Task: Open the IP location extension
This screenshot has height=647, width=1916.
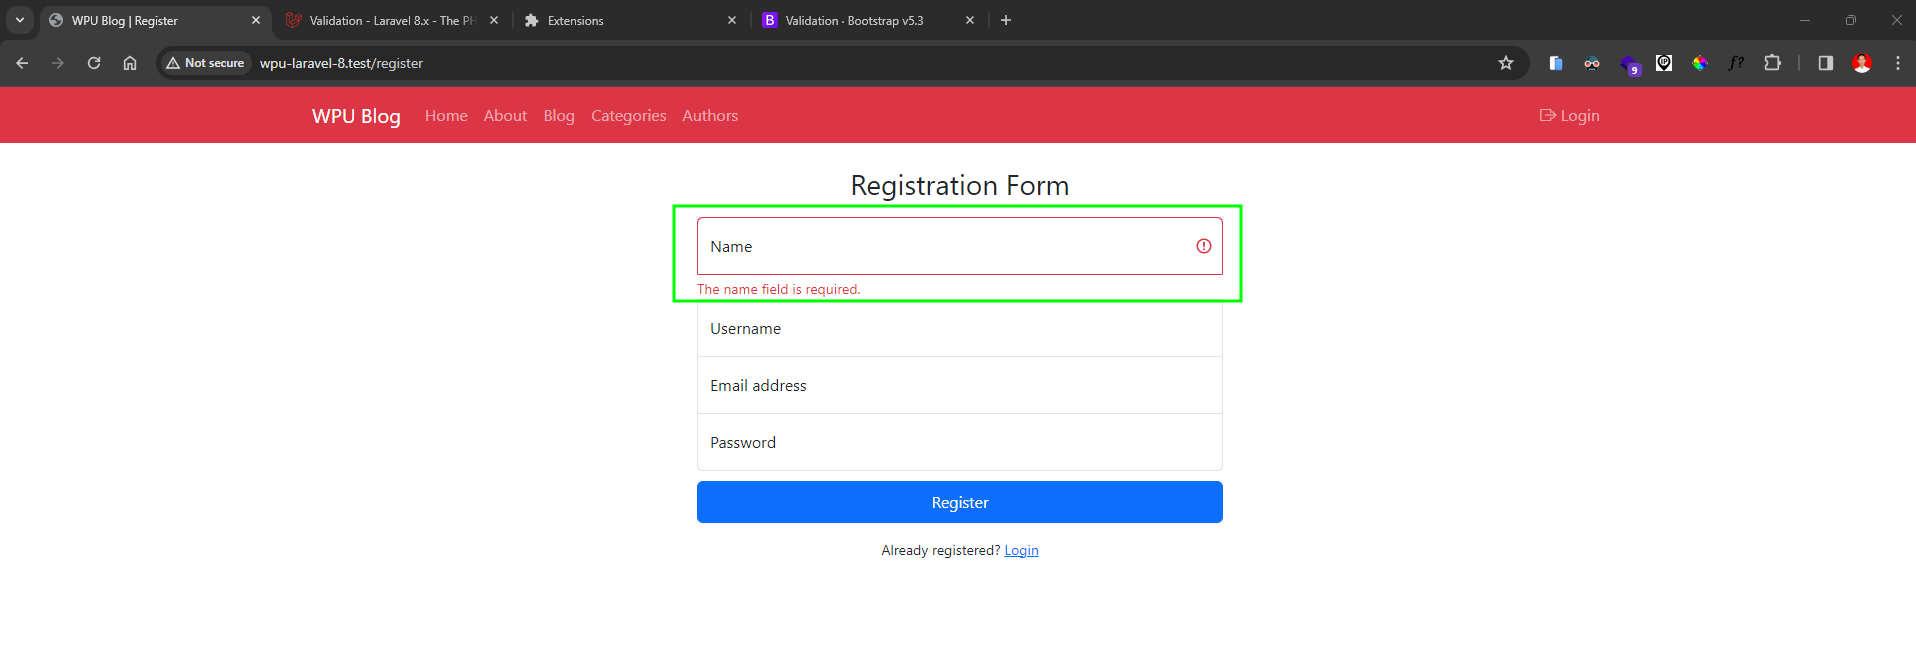Action: pyautogui.click(x=1664, y=63)
